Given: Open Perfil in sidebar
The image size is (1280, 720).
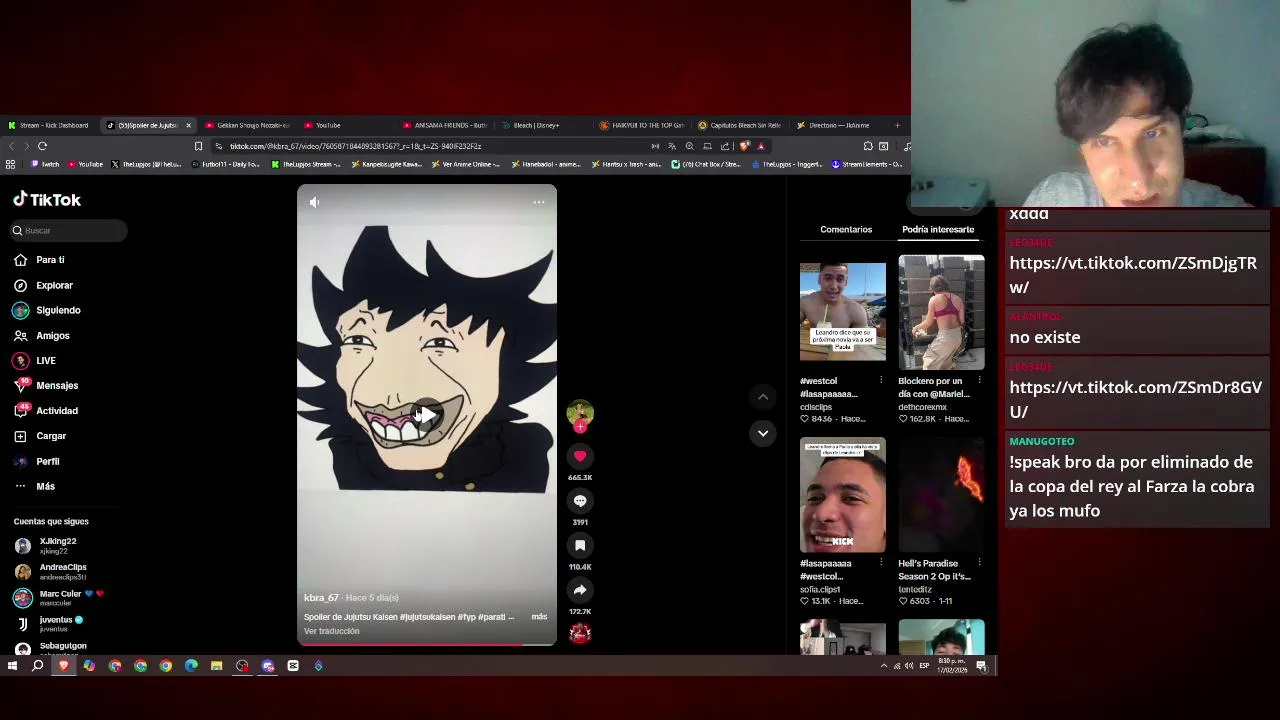Looking at the screenshot, I should tap(37, 461).
